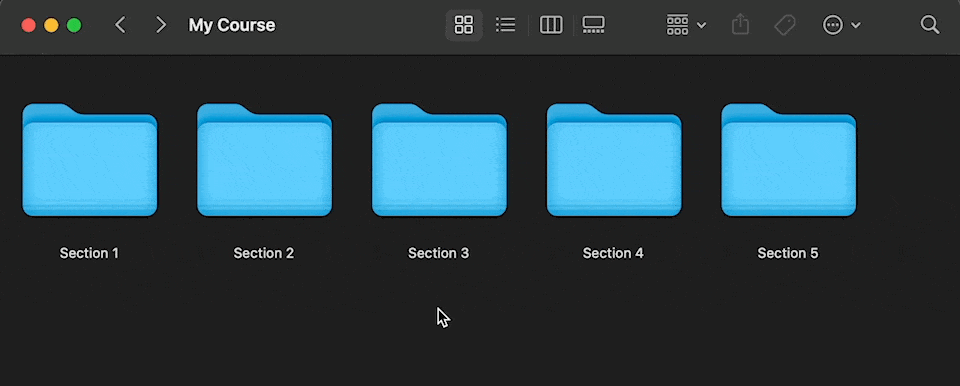960x386 pixels.
Task: Go forward with the right chevron
Action: (x=160, y=25)
